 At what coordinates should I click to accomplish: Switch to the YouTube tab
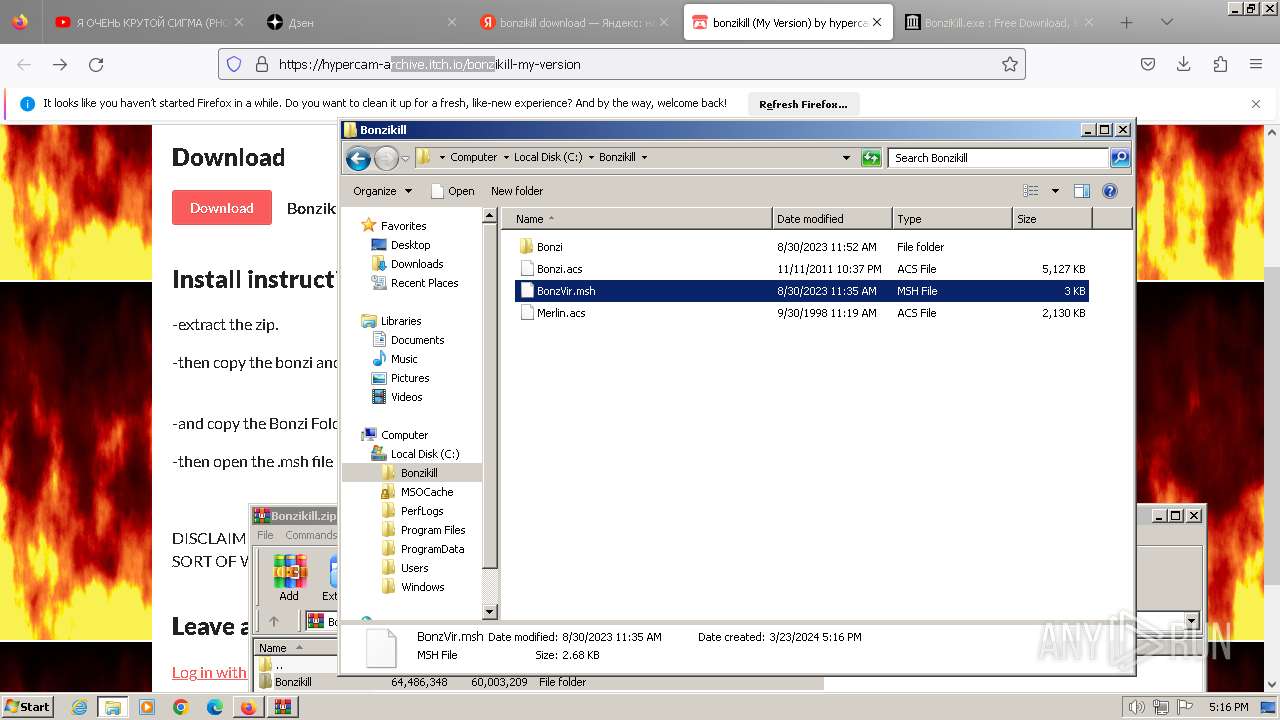[x=152, y=22]
